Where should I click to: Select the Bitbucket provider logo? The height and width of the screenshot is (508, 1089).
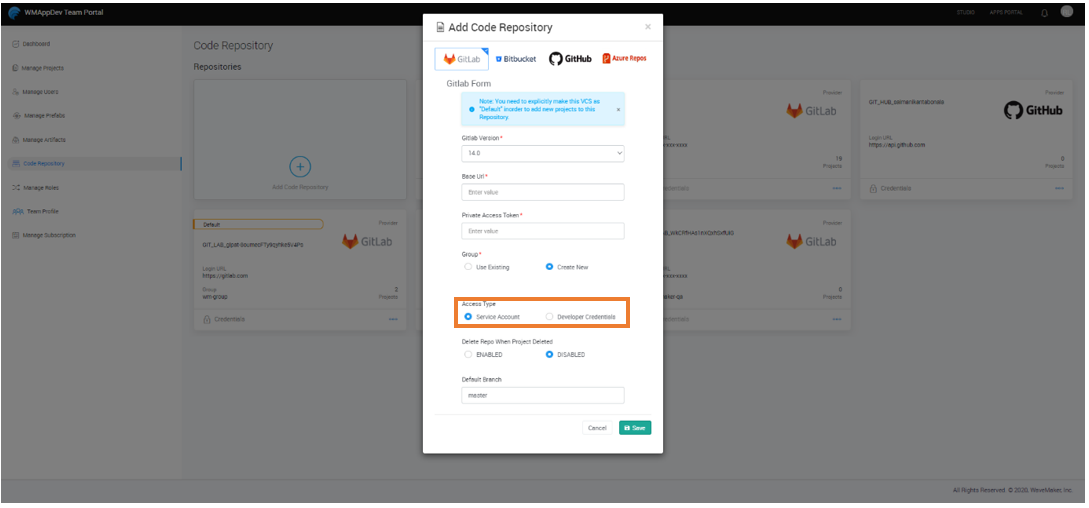point(516,59)
